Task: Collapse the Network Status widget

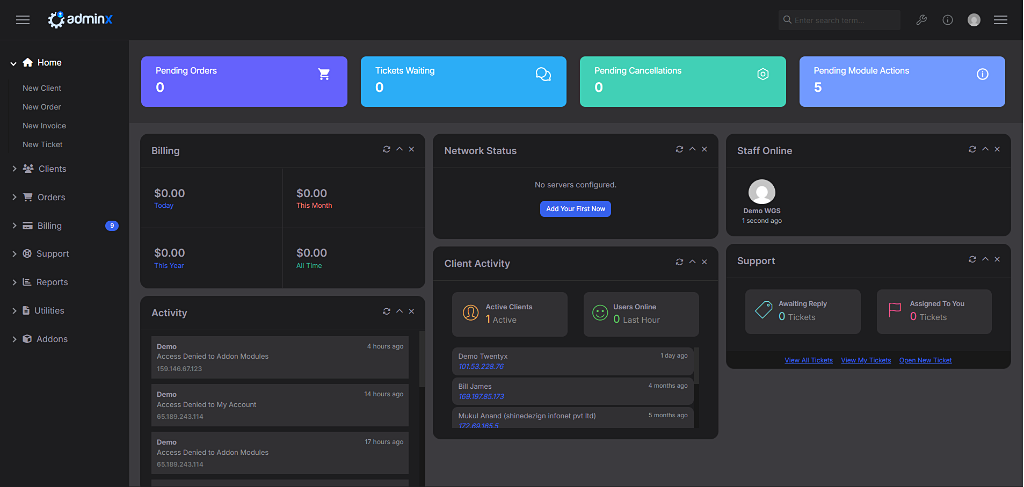Action: [x=692, y=149]
